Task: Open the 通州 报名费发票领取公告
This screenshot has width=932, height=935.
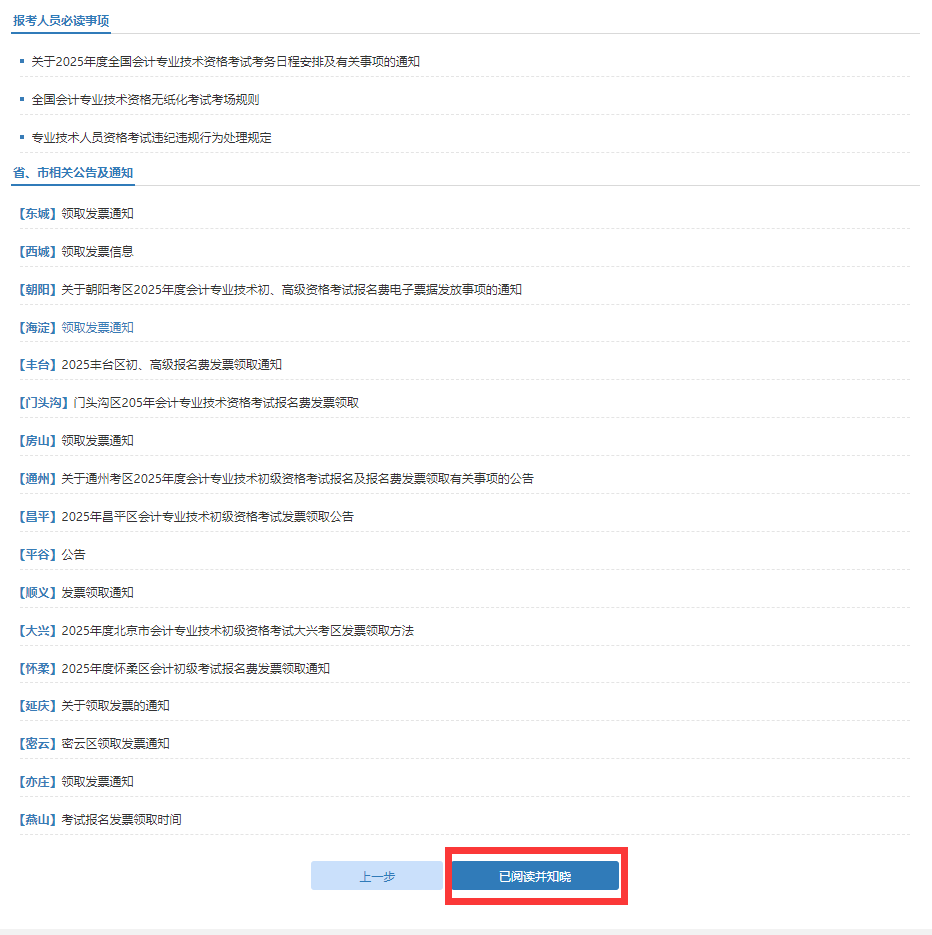Action: click(297, 479)
